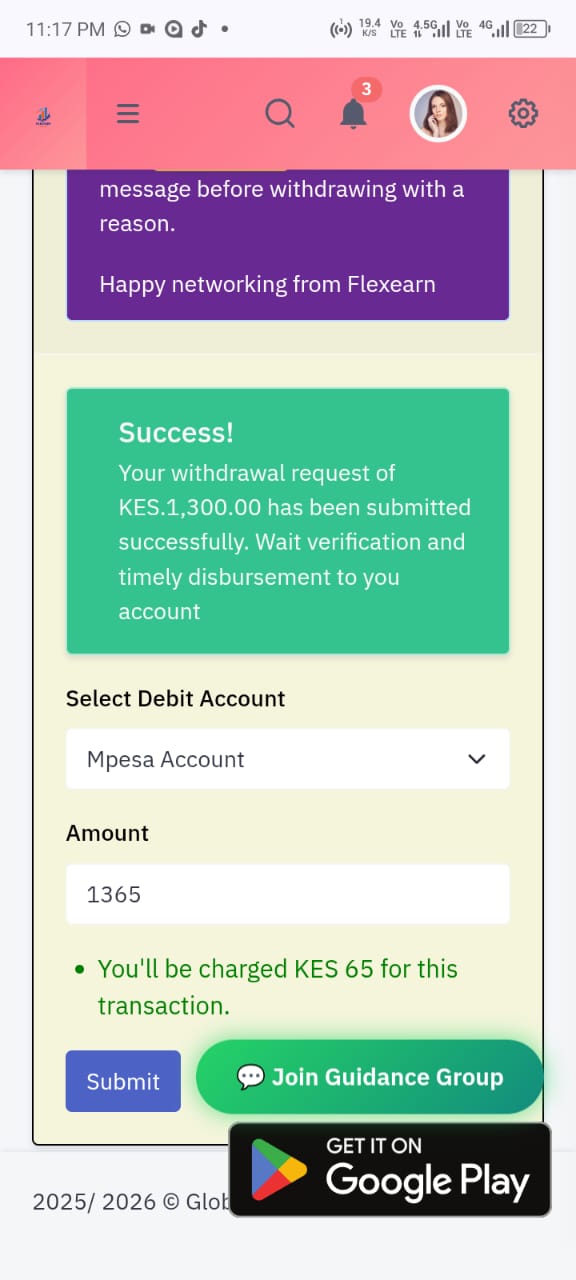This screenshot has height=1280, width=576.
Task: Open the search magnifier icon
Action: coord(280,113)
